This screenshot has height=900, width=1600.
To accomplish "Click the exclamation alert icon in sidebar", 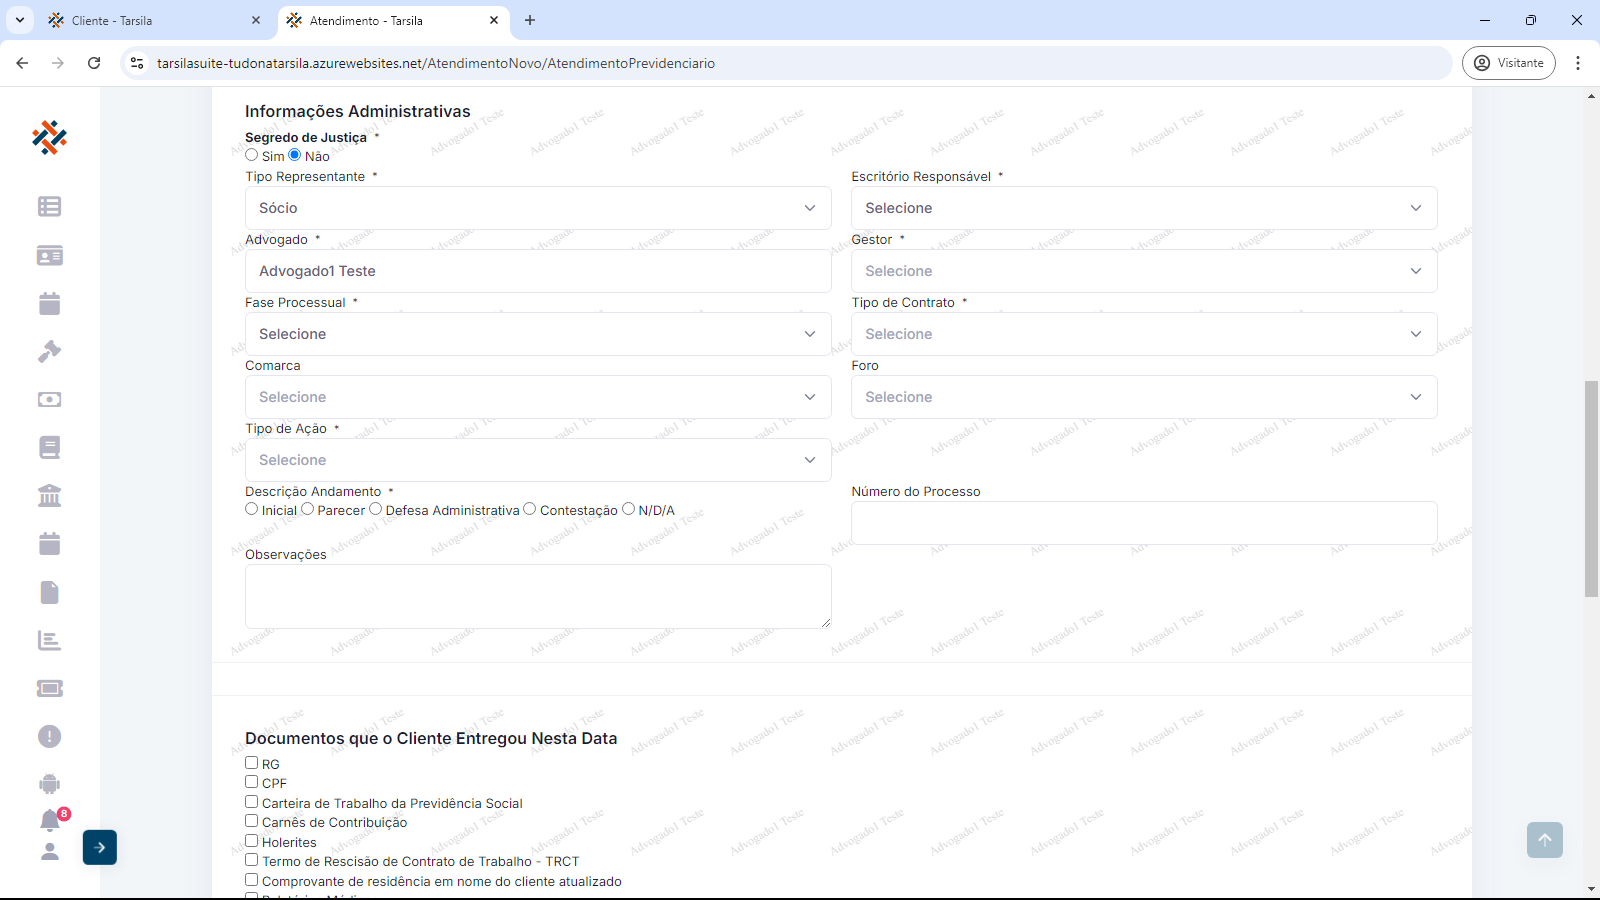I will [x=49, y=737].
